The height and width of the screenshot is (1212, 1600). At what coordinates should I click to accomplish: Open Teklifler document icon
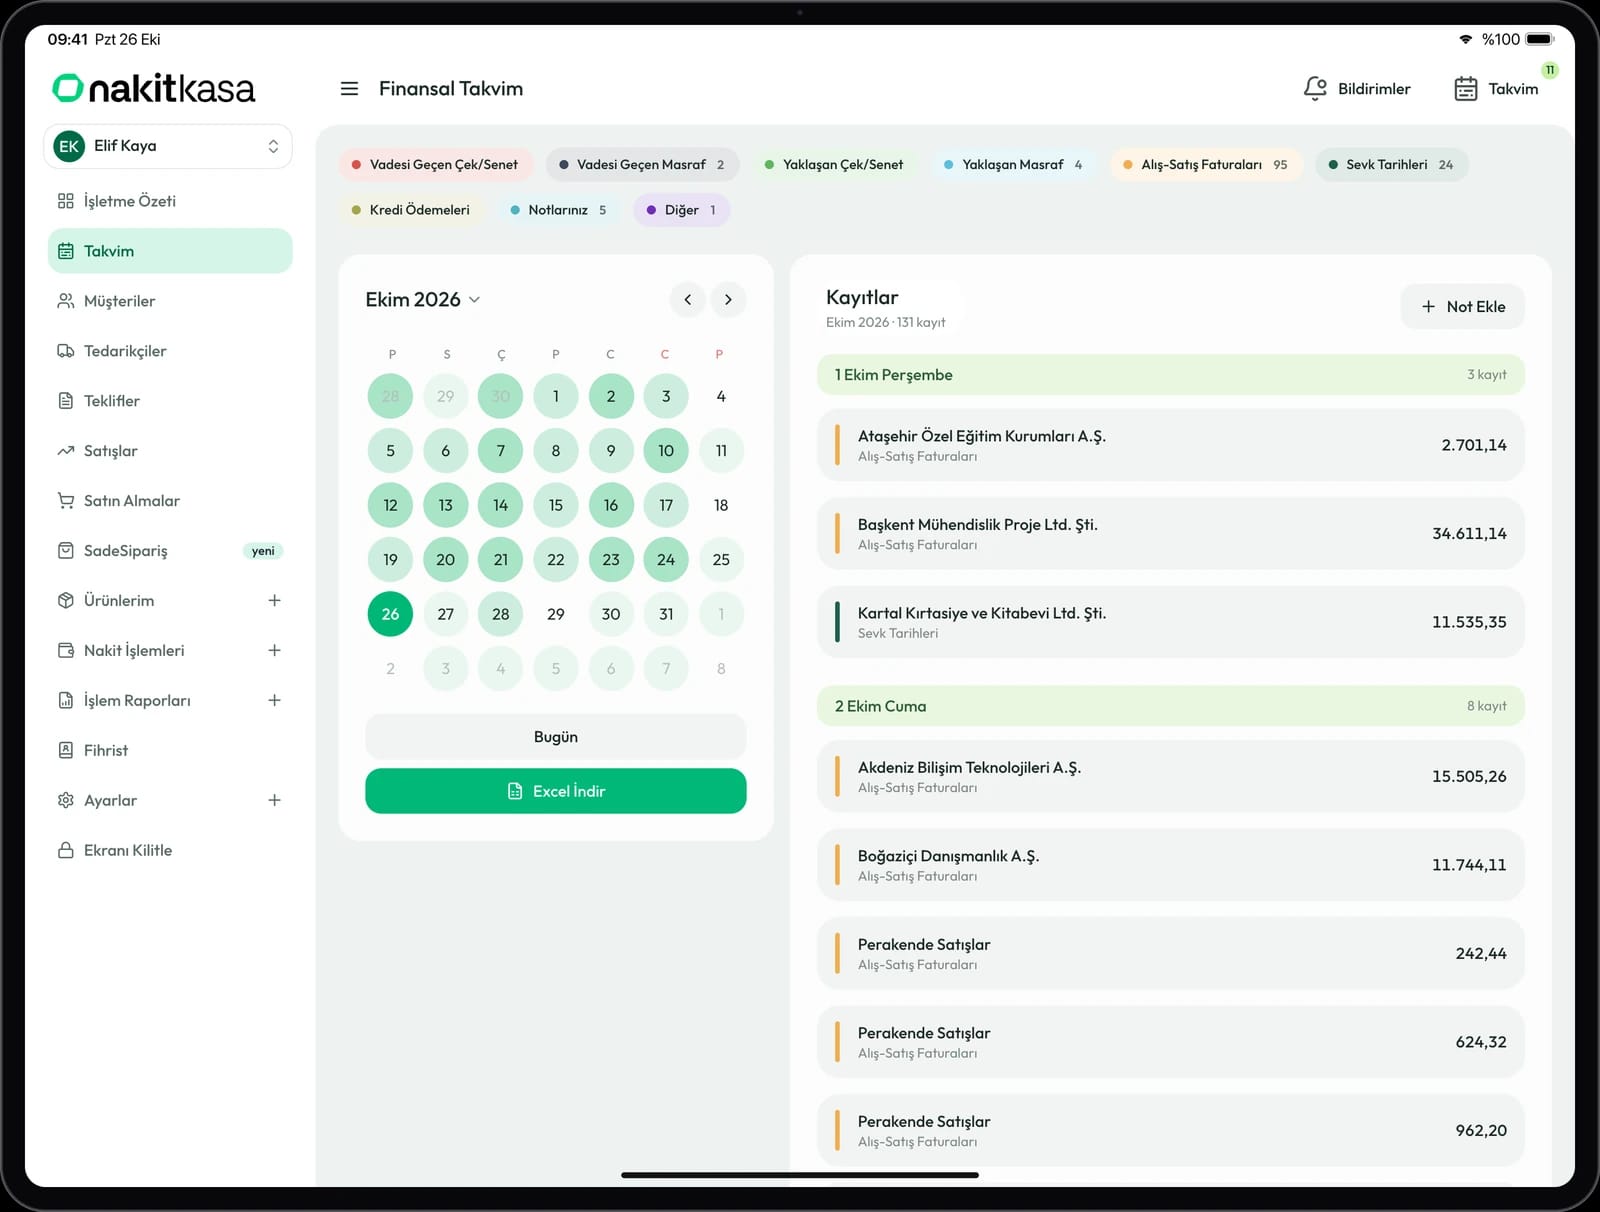[66, 401]
